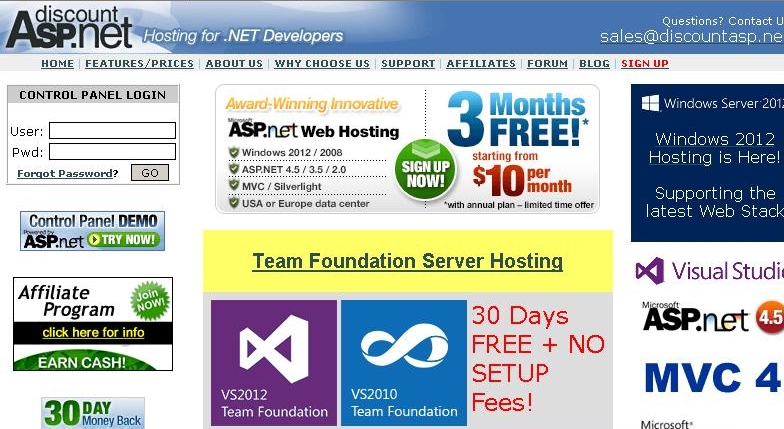
Task: Open the 30 Day Money Back badge
Action: tap(93, 413)
